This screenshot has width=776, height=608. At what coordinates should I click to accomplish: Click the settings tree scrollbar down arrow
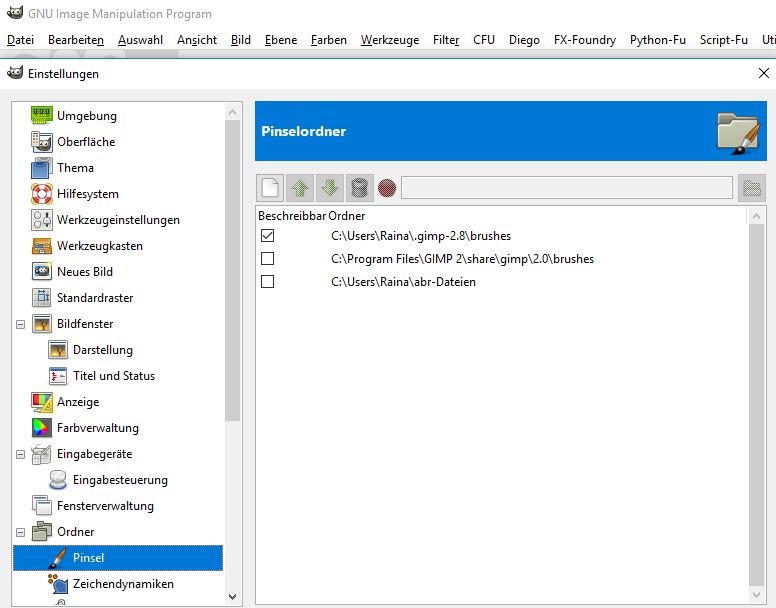(x=233, y=597)
